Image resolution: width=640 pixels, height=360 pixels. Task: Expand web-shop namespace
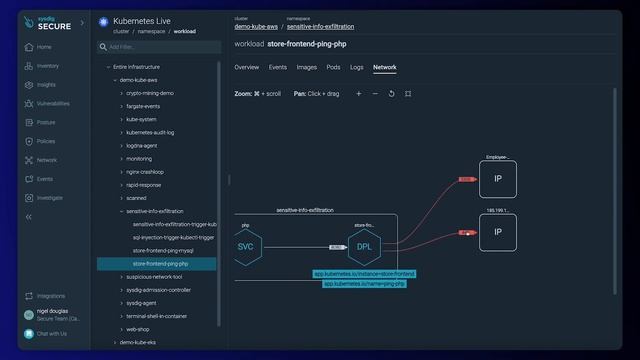(x=121, y=329)
